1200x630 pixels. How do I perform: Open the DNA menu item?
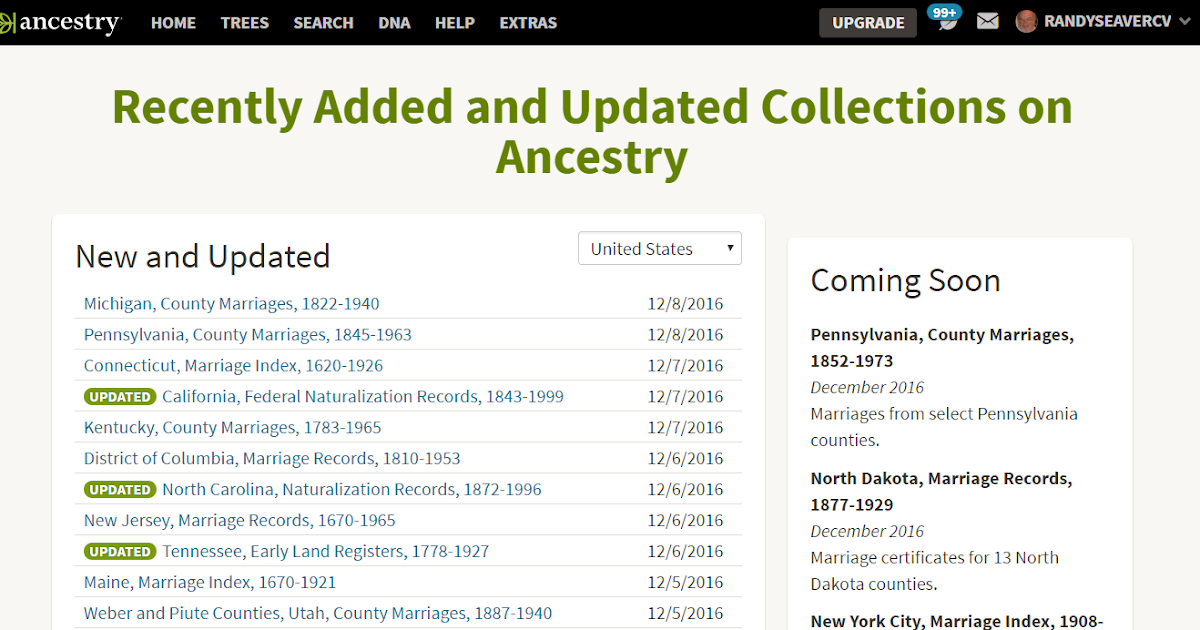point(394,22)
